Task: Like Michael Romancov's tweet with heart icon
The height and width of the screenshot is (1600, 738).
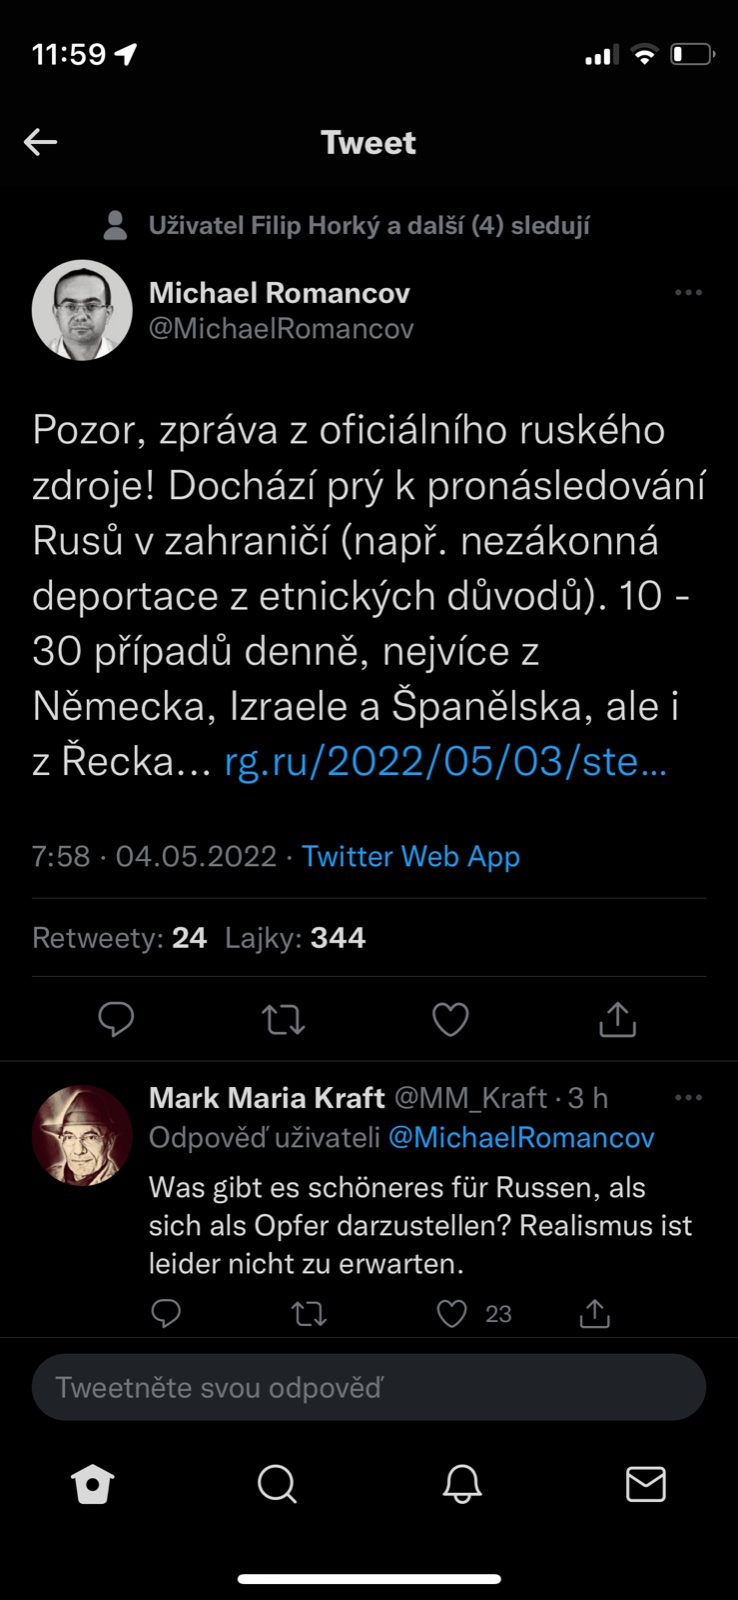Action: 450,1019
